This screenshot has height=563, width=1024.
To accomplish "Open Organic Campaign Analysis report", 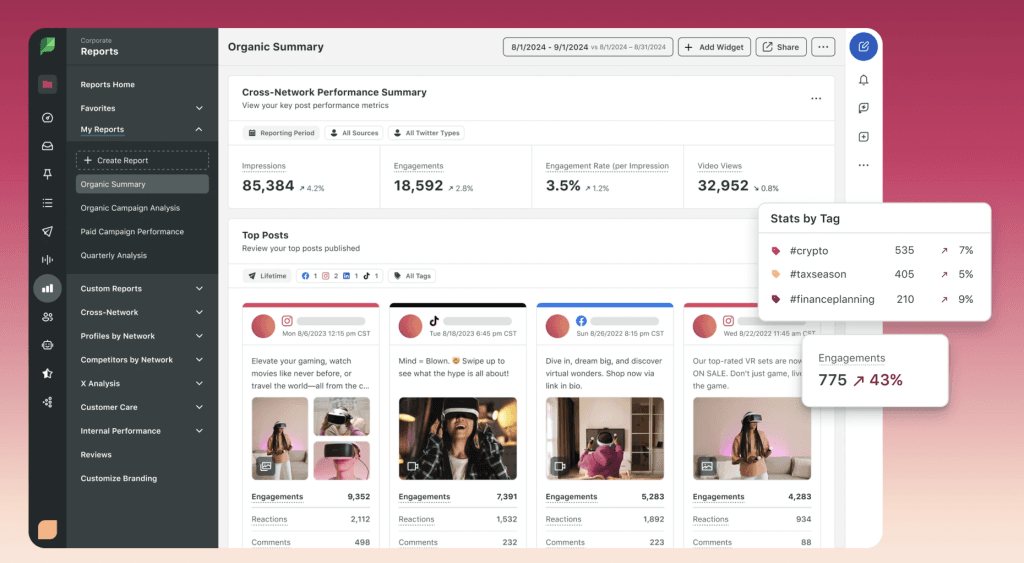I will tap(130, 208).
